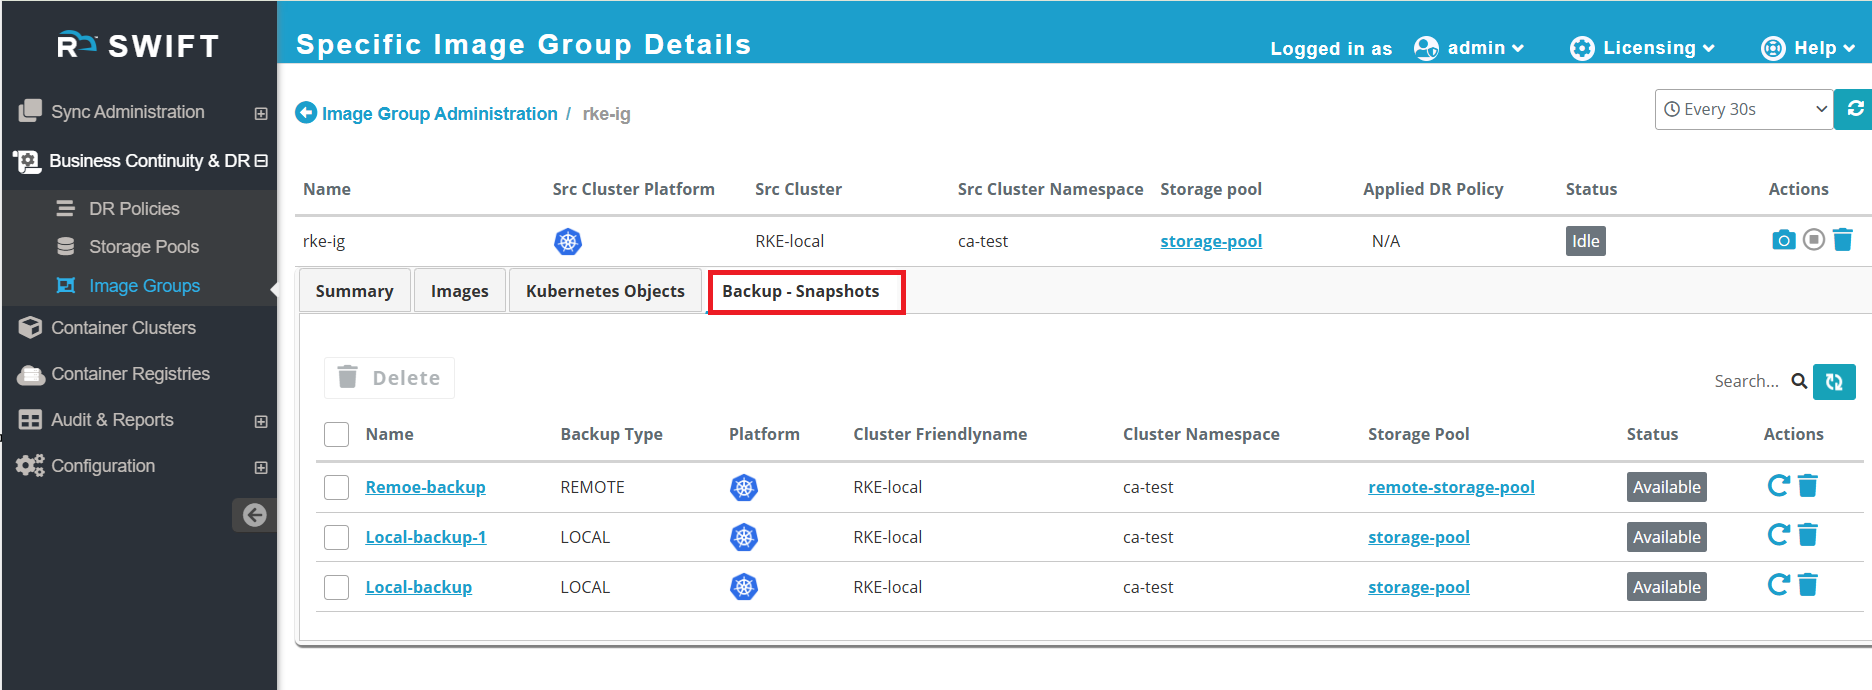Delete rke-ig using the top trash icon
The image size is (1872, 690).
[1843, 240]
